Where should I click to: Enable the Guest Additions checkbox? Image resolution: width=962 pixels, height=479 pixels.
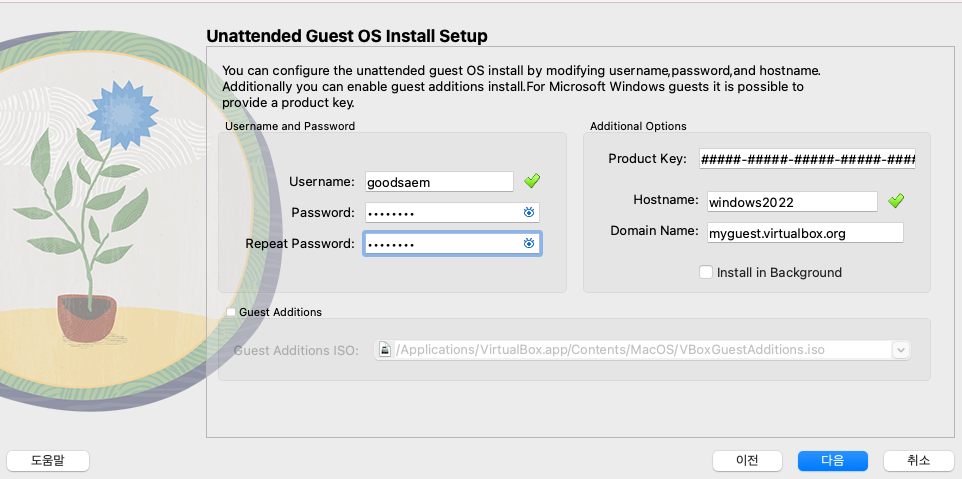pyautogui.click(x=231, y=312)
